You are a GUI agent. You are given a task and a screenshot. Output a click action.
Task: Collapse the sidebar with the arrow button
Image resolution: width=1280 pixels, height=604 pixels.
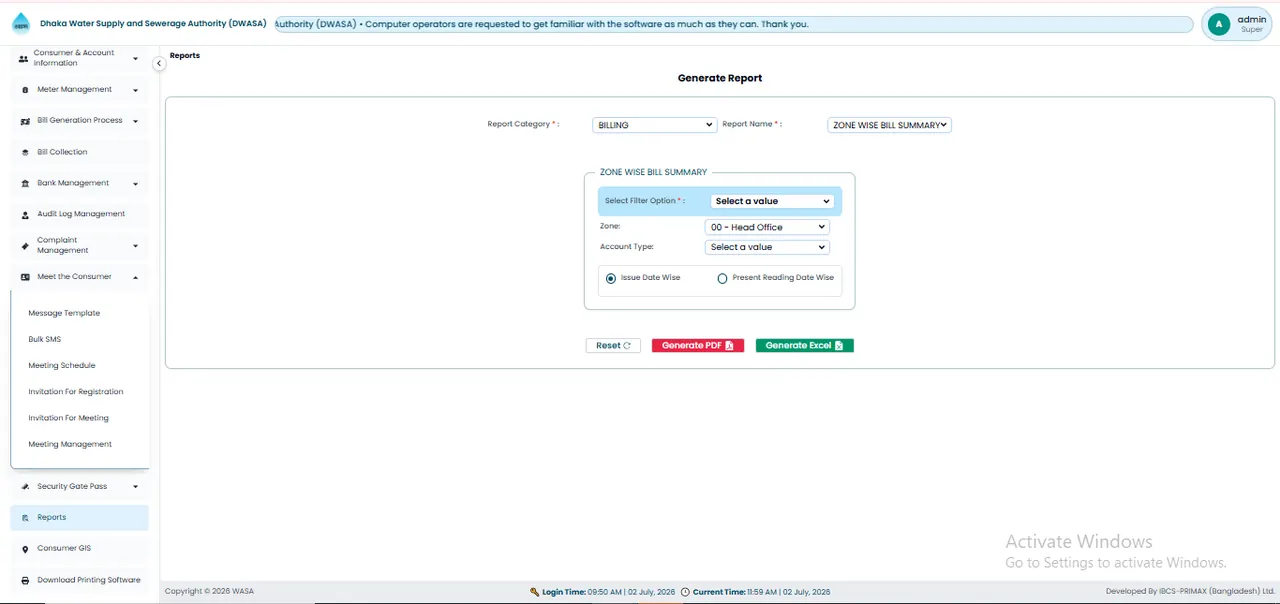pyautogui.click(x=158, y=63)
